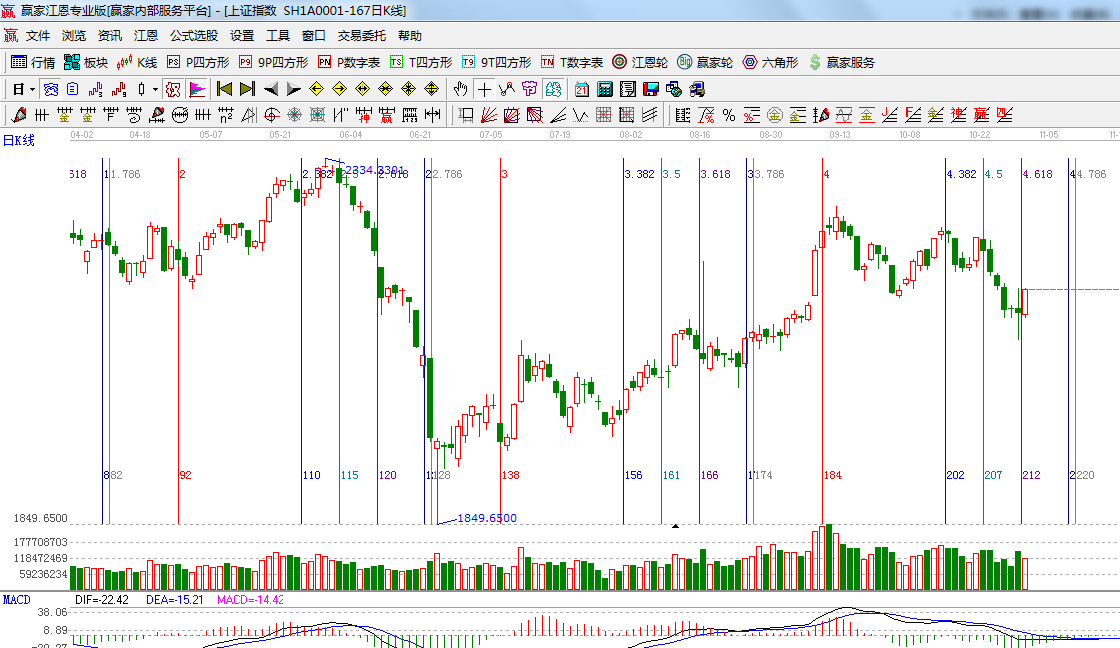Click the 六角形 hexagon tool
This screenshot has height=648, width=1120.
pyautogui.click(x=770, y=62)
